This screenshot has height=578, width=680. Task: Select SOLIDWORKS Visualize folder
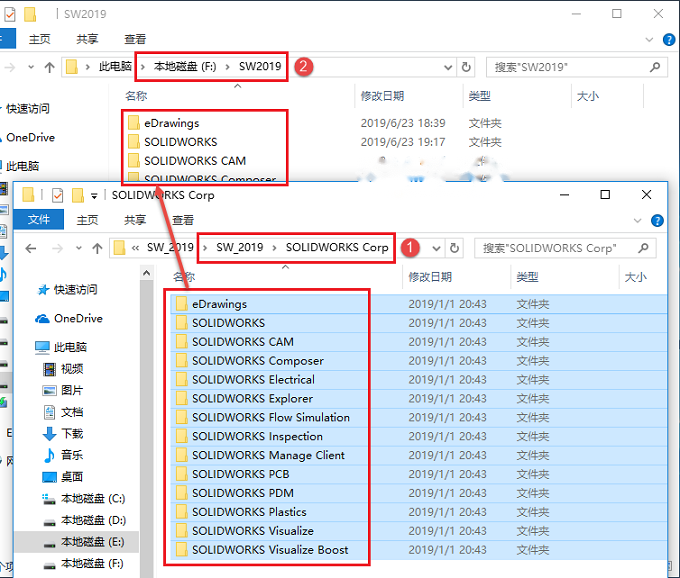coord(252,531)
